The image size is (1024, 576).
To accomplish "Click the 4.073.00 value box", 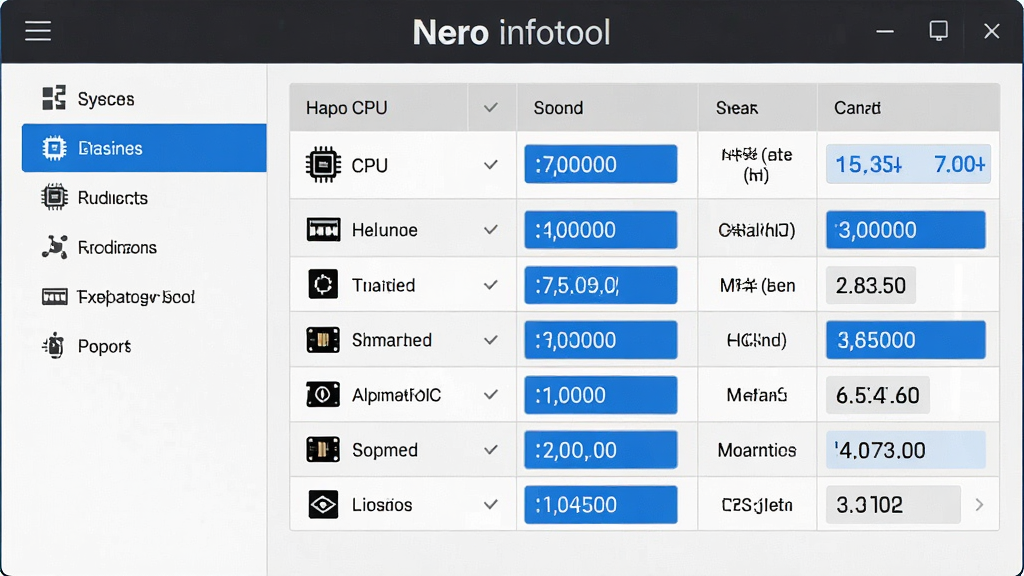I will tap(906, 449).
